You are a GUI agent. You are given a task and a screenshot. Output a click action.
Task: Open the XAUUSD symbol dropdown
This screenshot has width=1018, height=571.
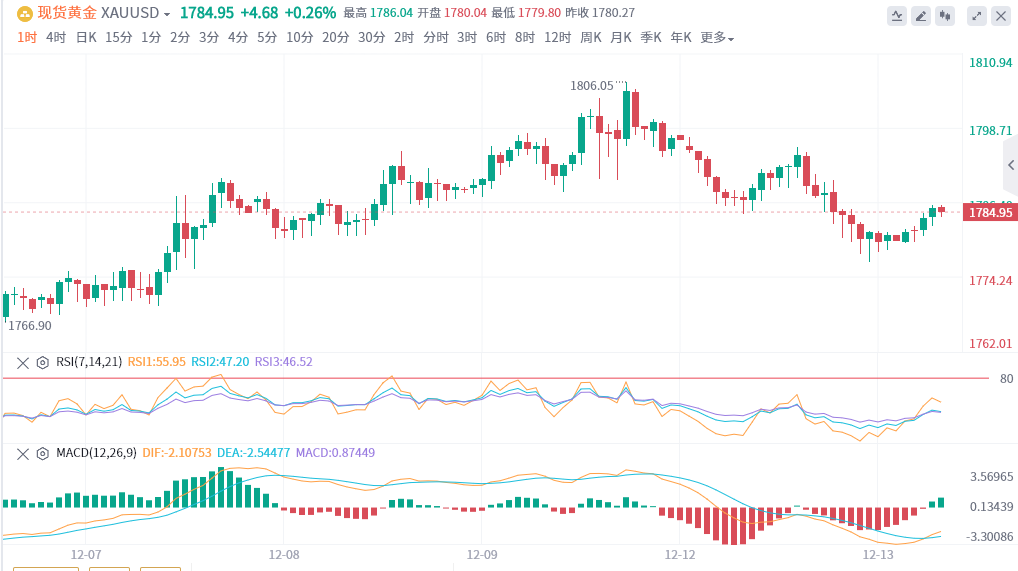point(167,14)
